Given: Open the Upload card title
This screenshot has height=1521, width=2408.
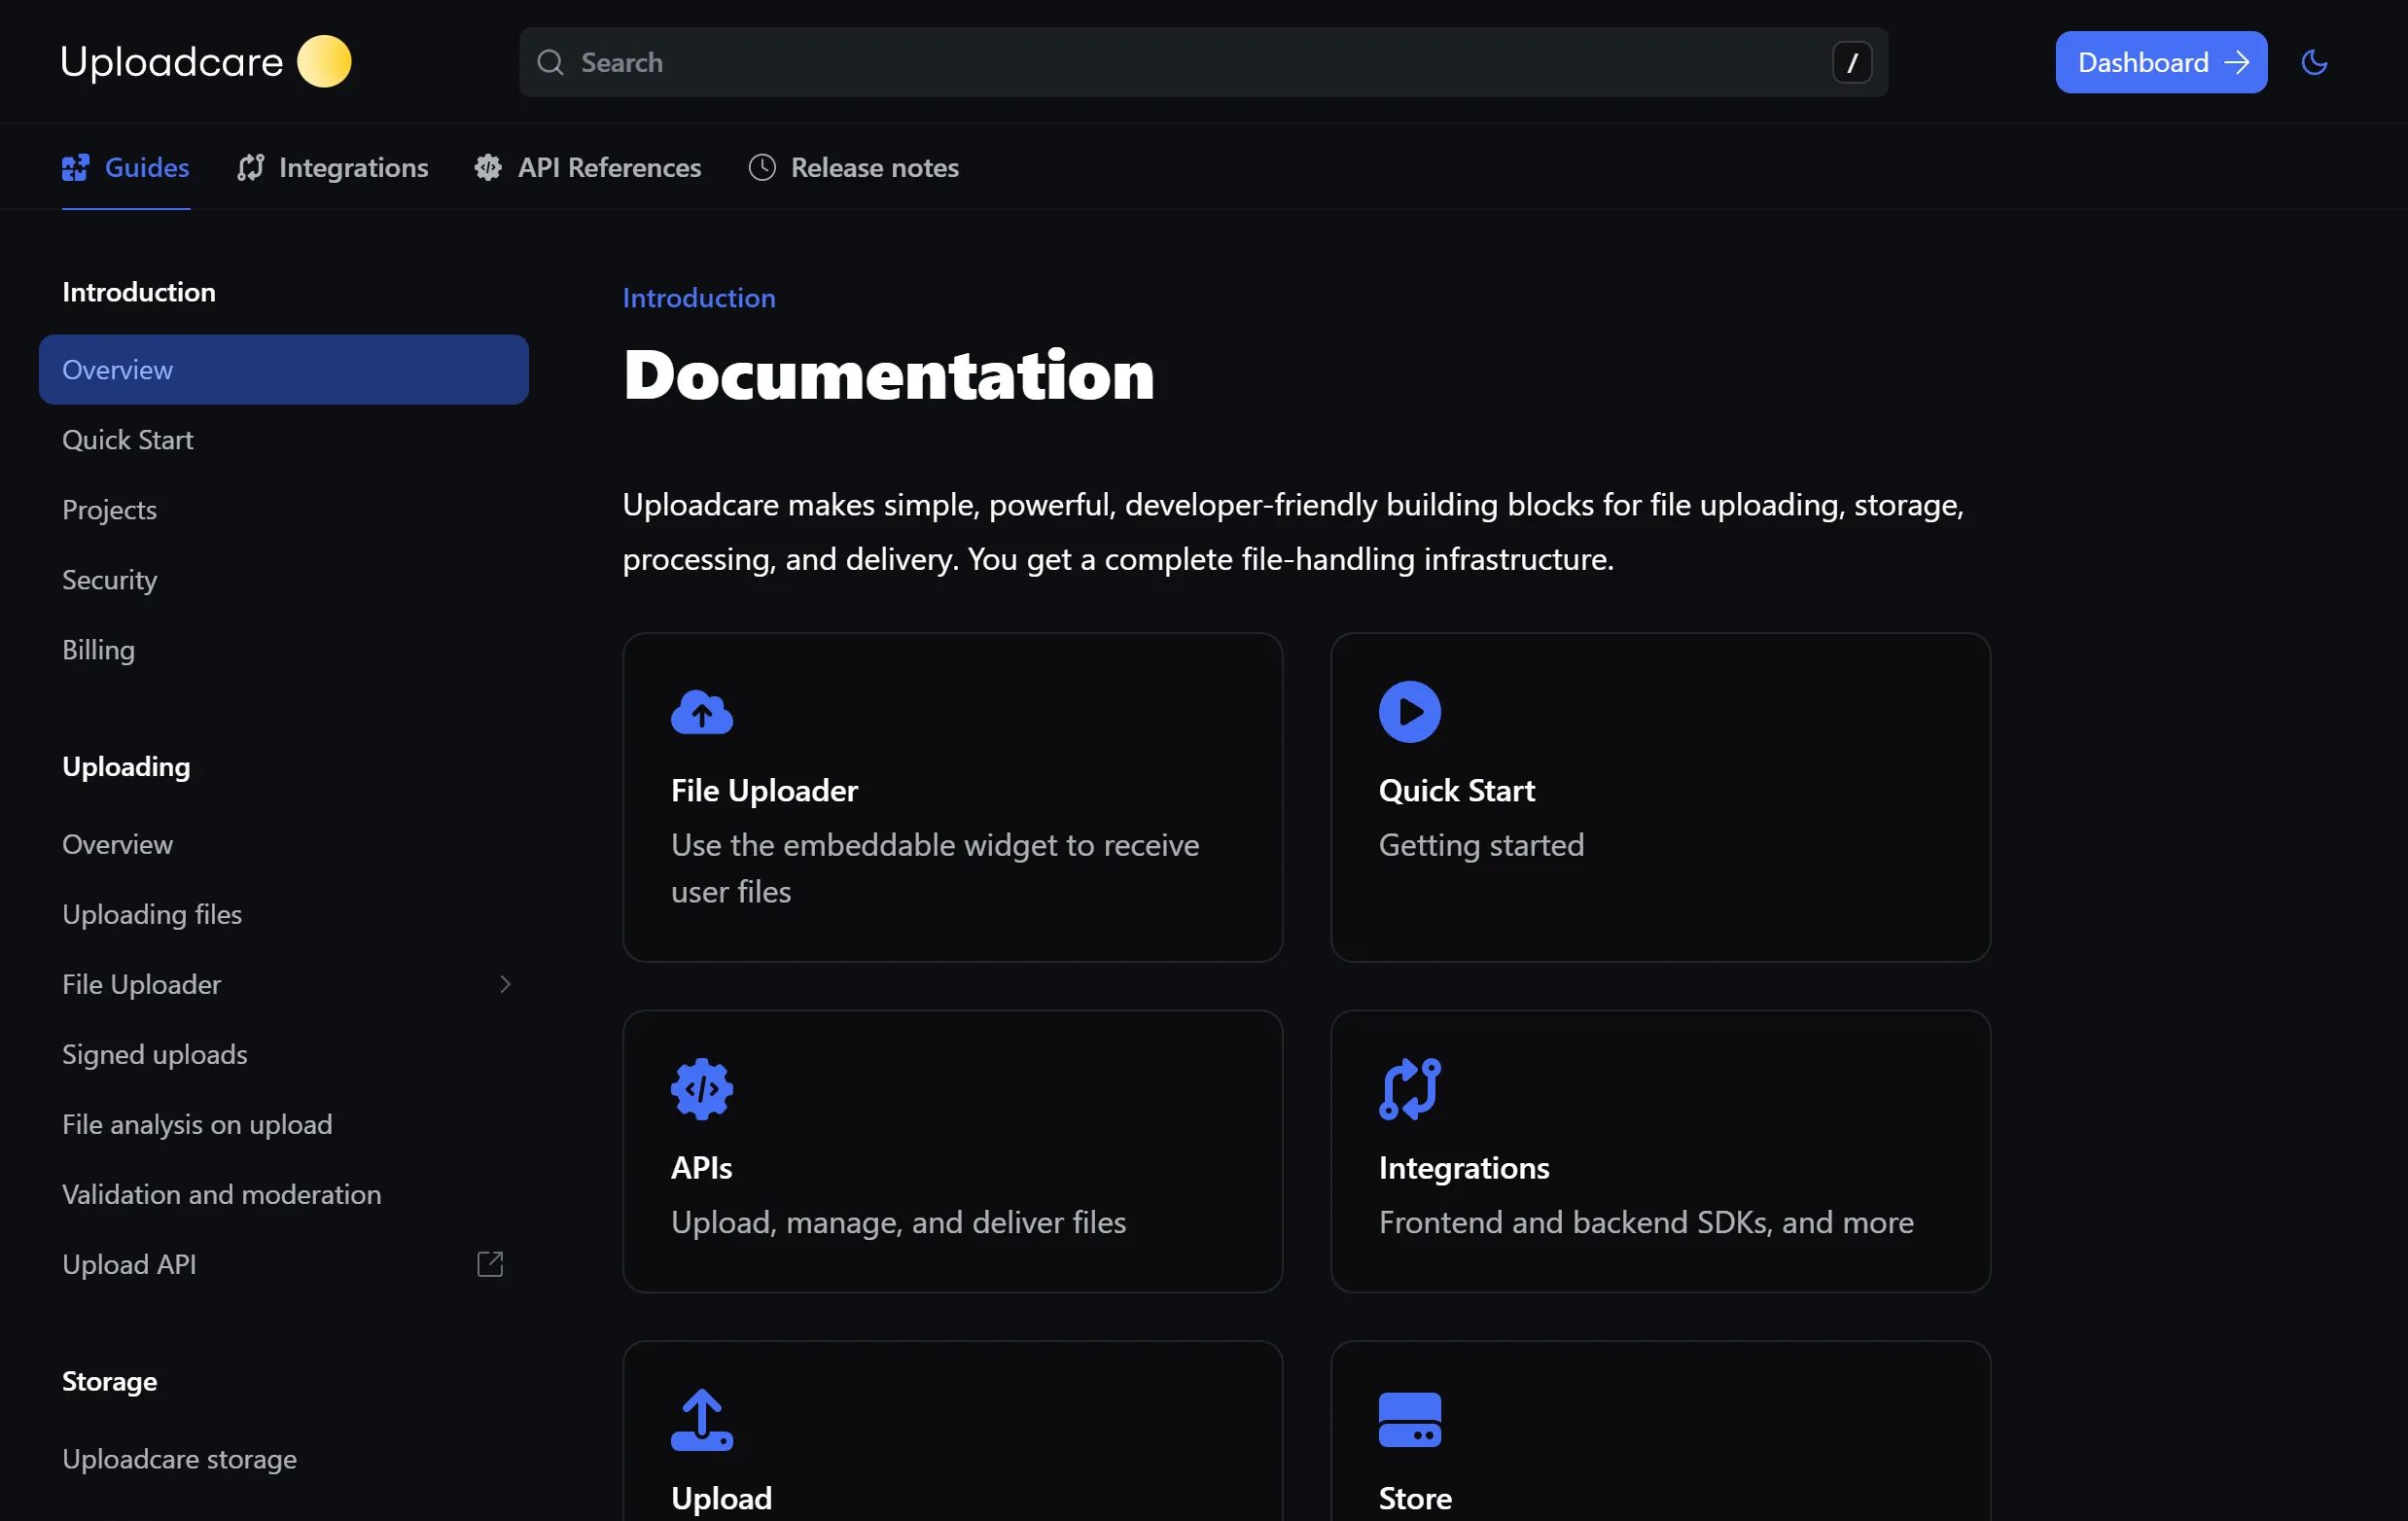Looking at the screenshot, I should click(721, 1498).
